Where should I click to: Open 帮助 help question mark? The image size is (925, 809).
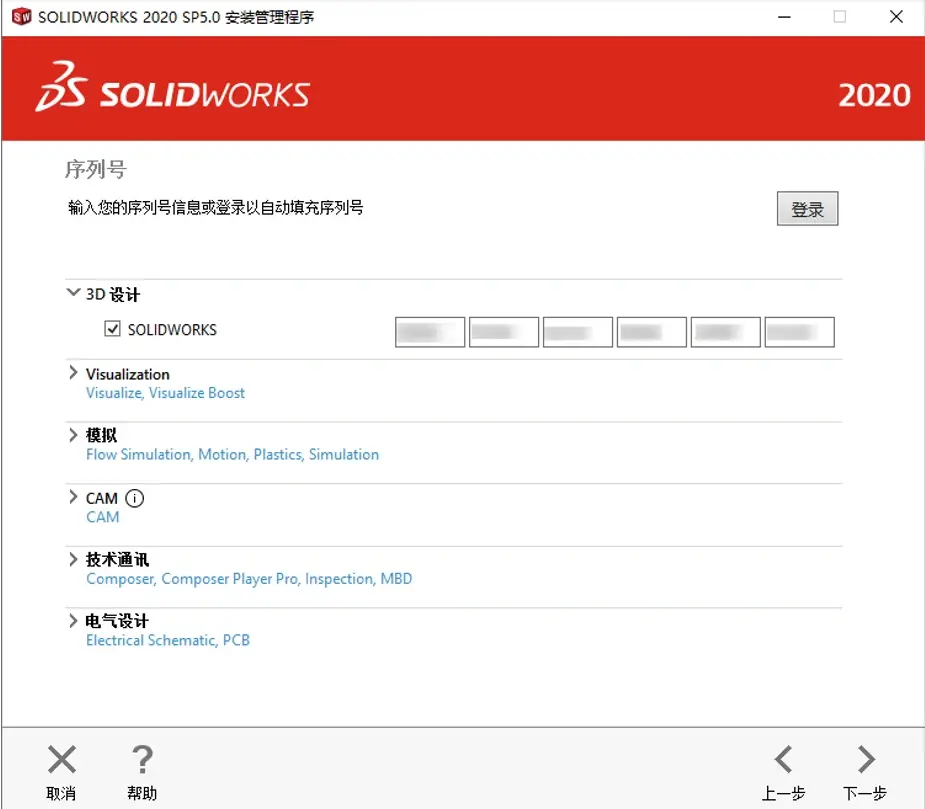pyautogui.click(x=142, y=759)
